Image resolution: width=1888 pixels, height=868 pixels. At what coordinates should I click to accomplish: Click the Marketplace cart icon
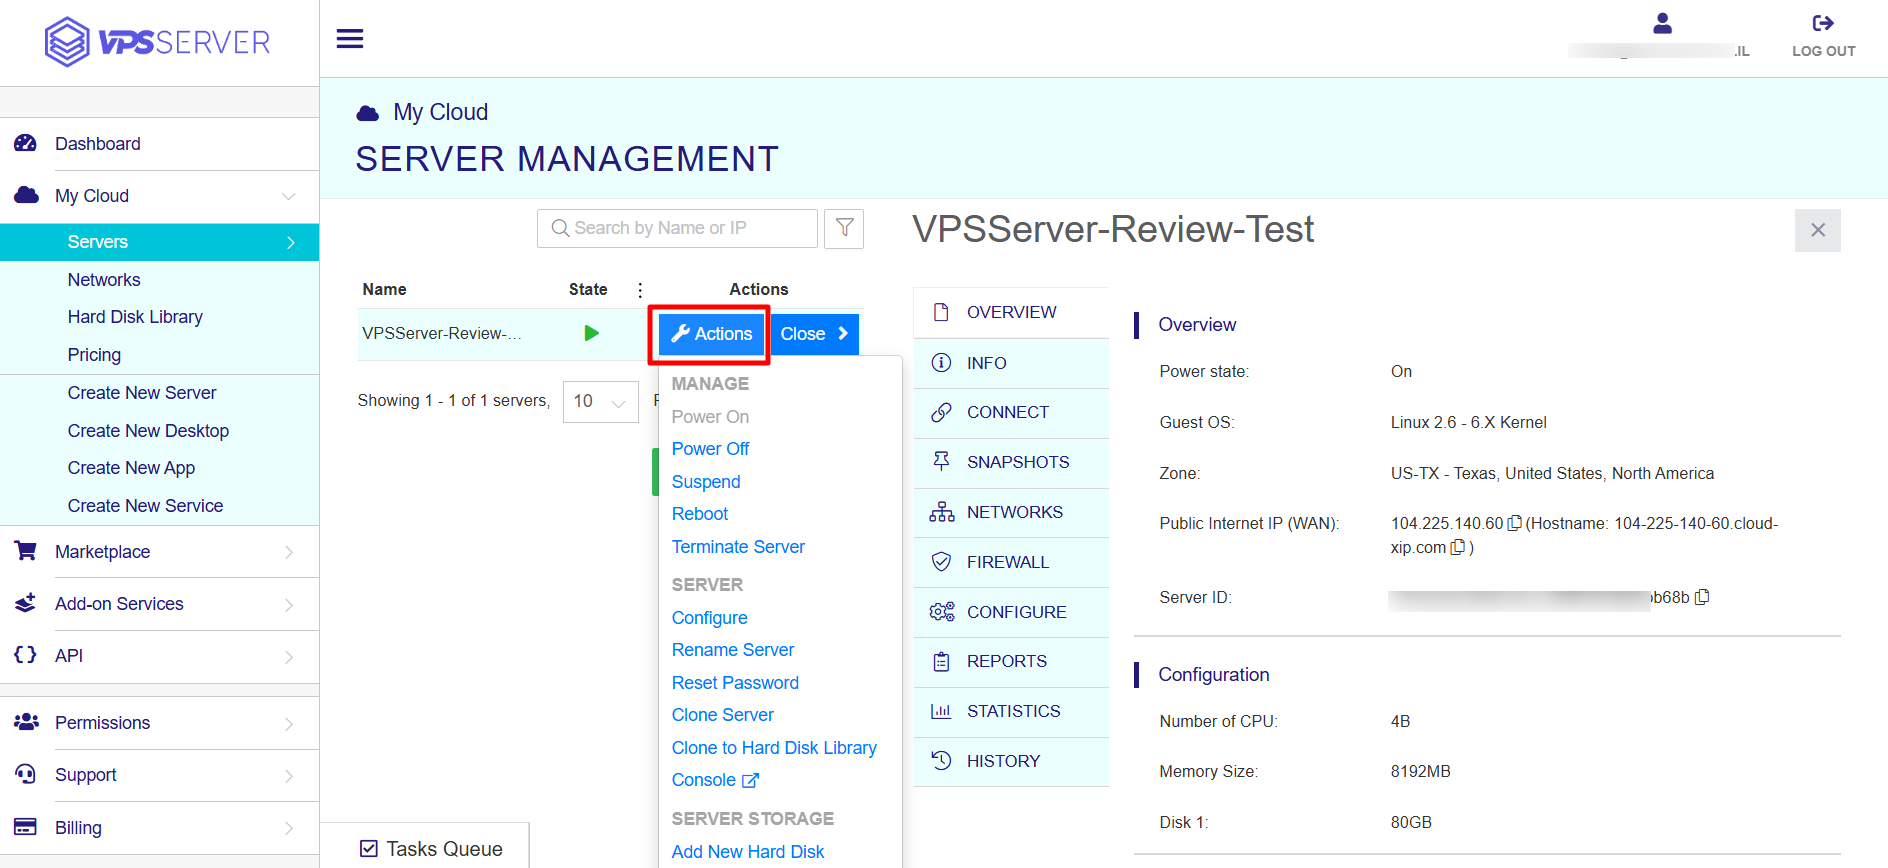click(26, 551)
